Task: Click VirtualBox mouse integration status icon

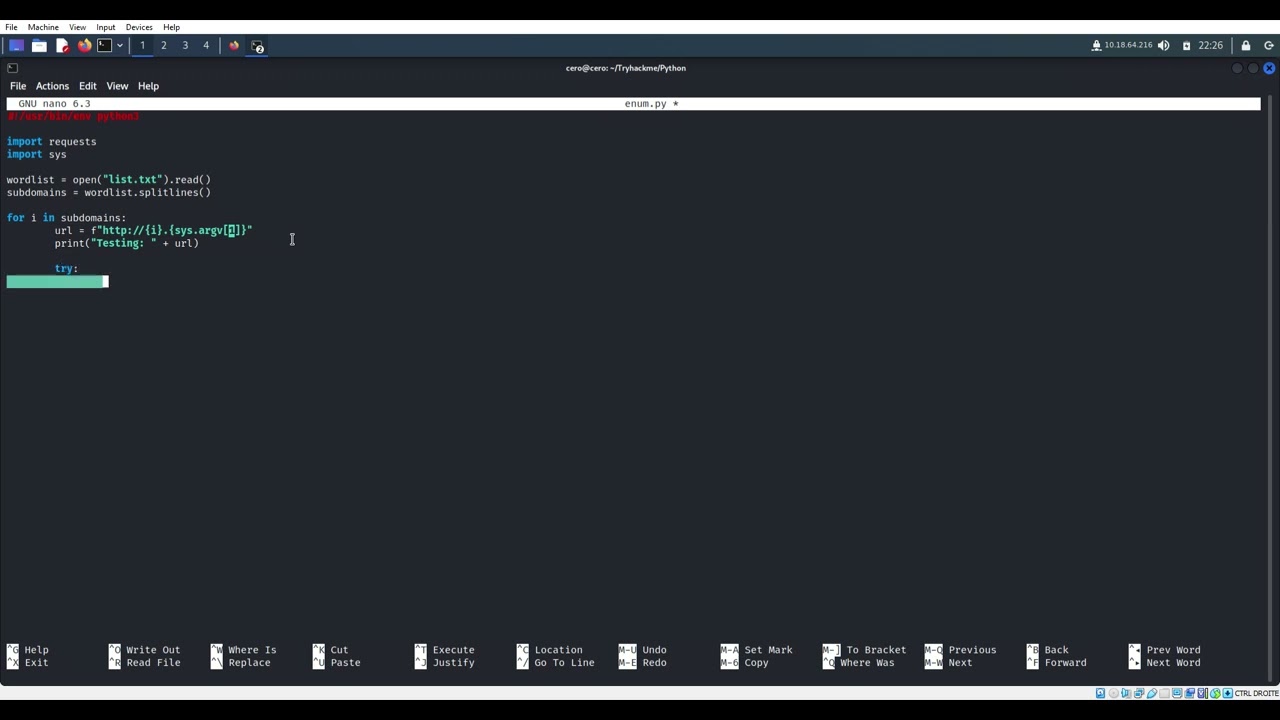Action: point(1215,693)
